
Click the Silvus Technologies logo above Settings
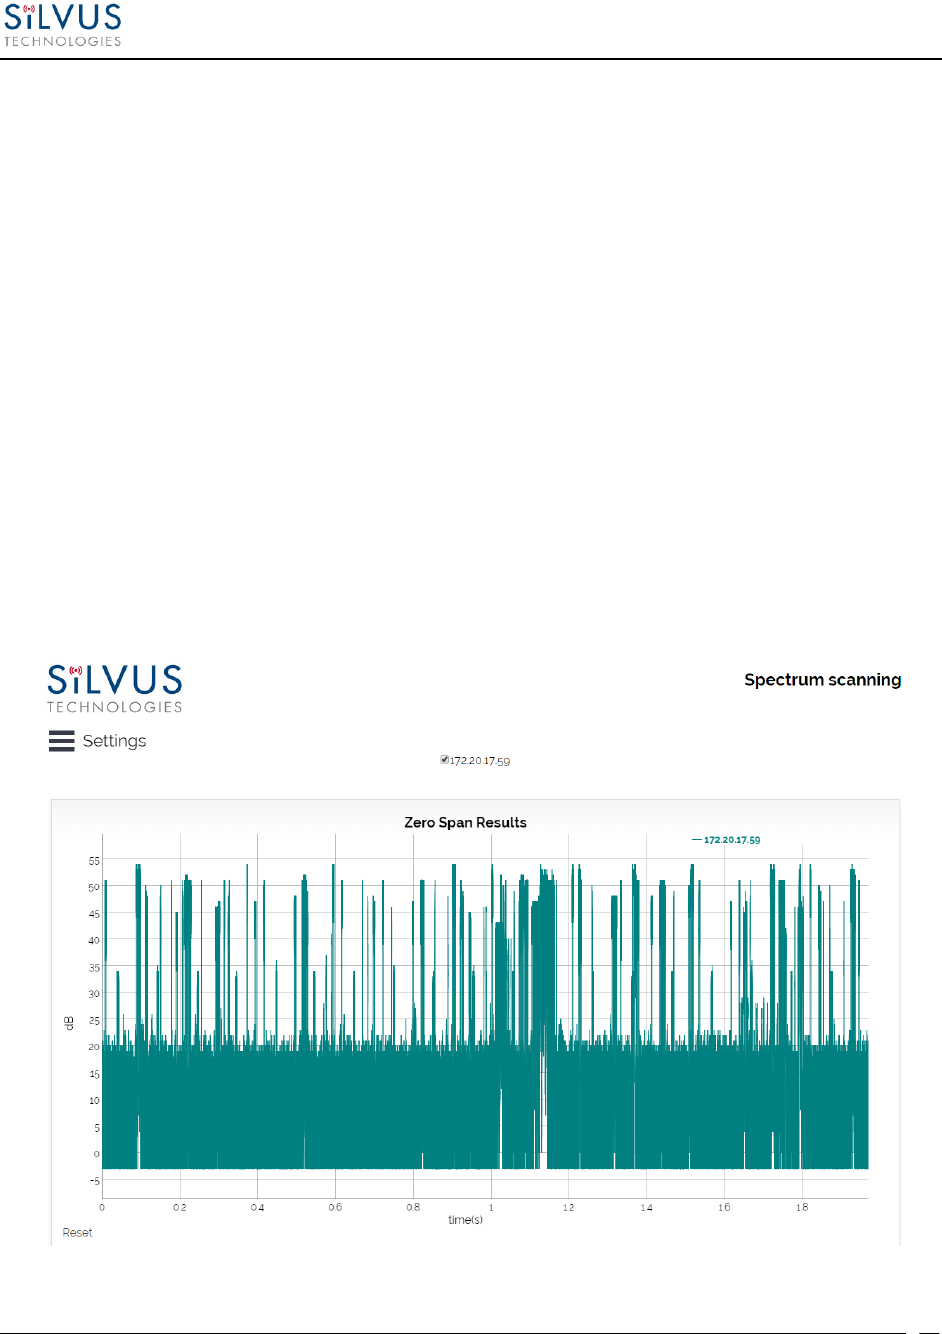click(x=115, y=689)
